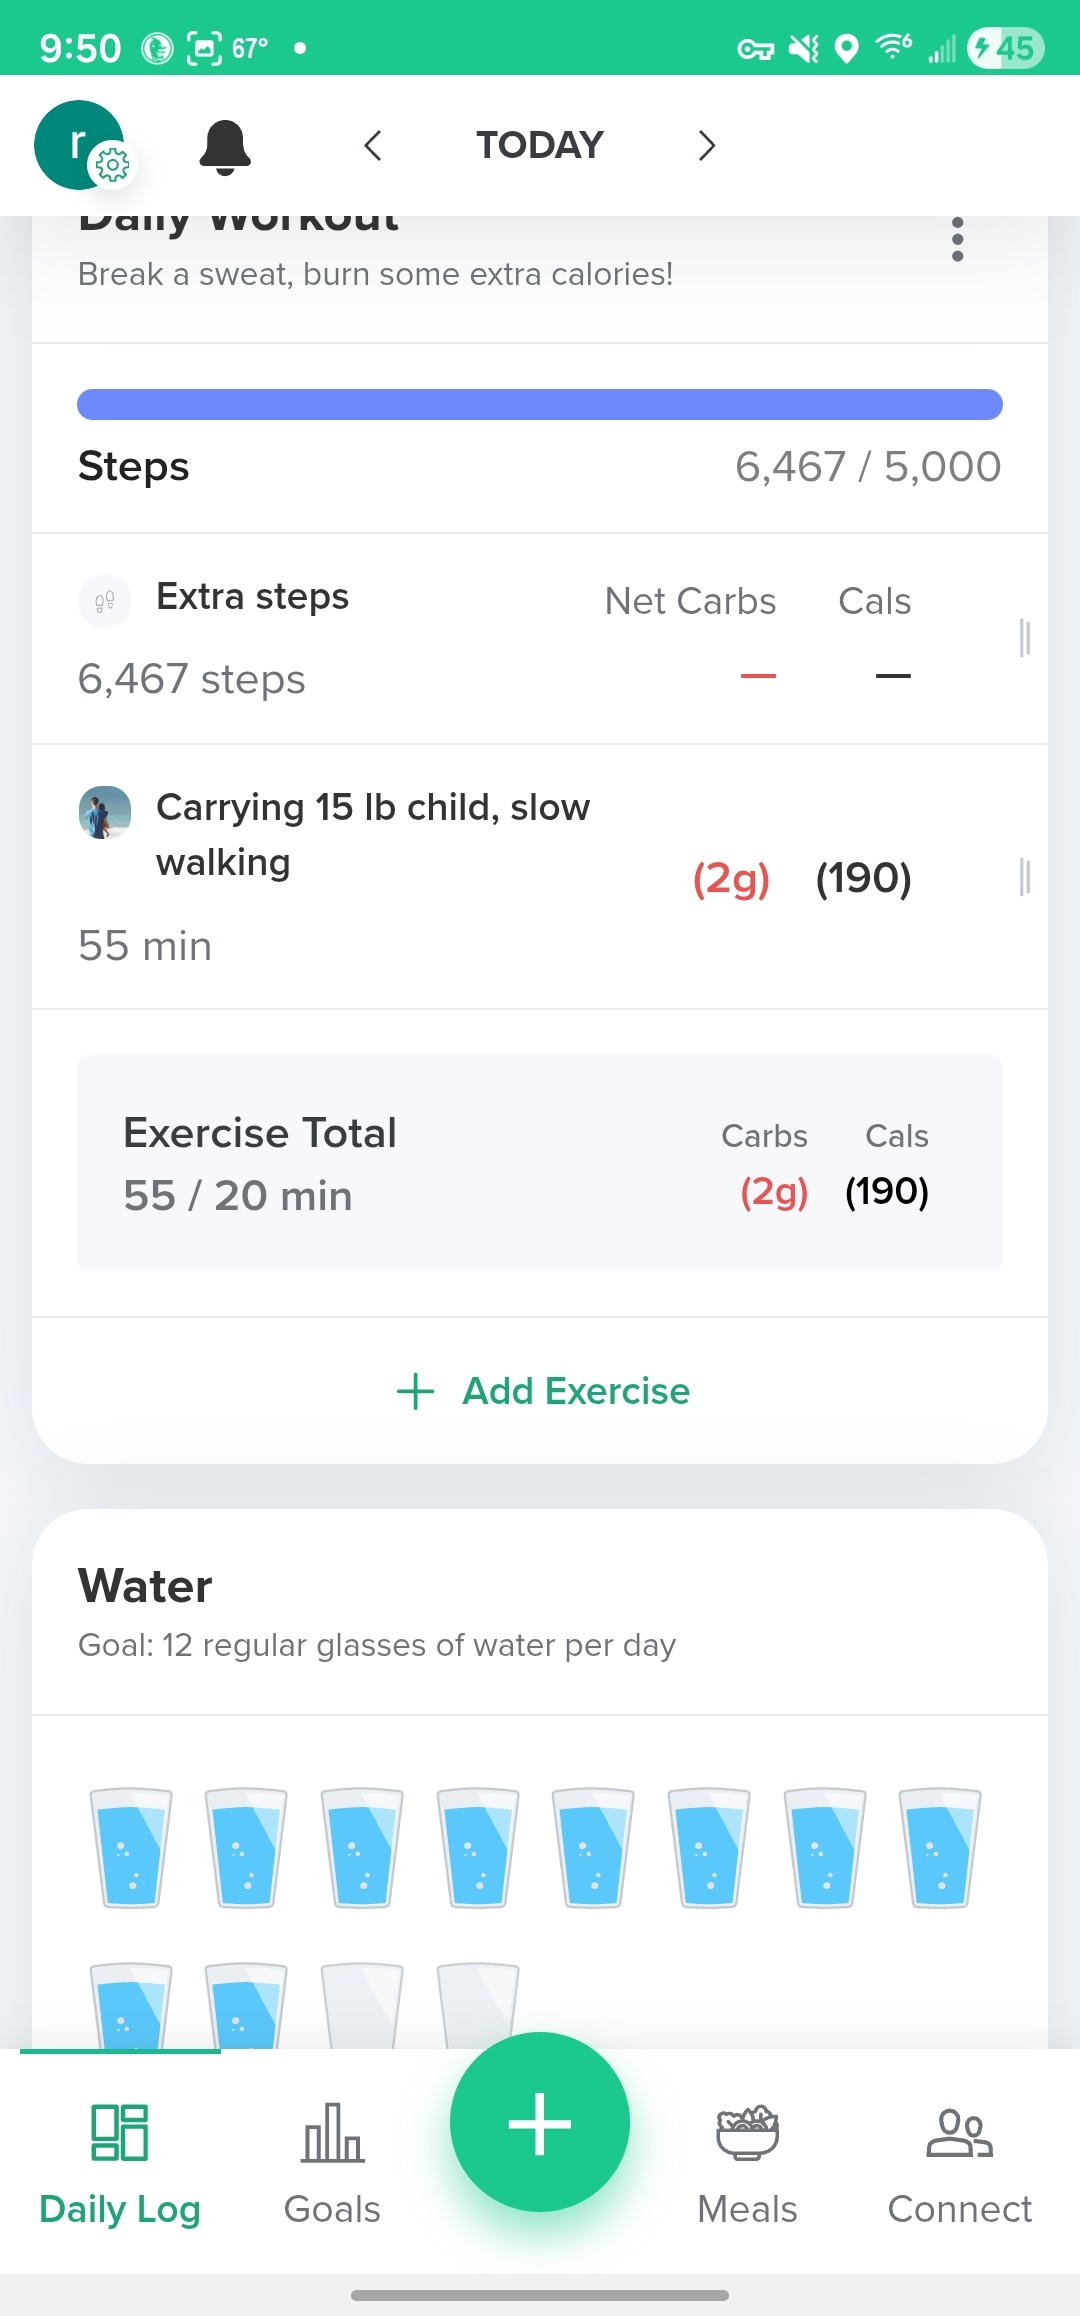Open the TODAY date picker
1080x2316 pixels.
[x=540, y=146]
